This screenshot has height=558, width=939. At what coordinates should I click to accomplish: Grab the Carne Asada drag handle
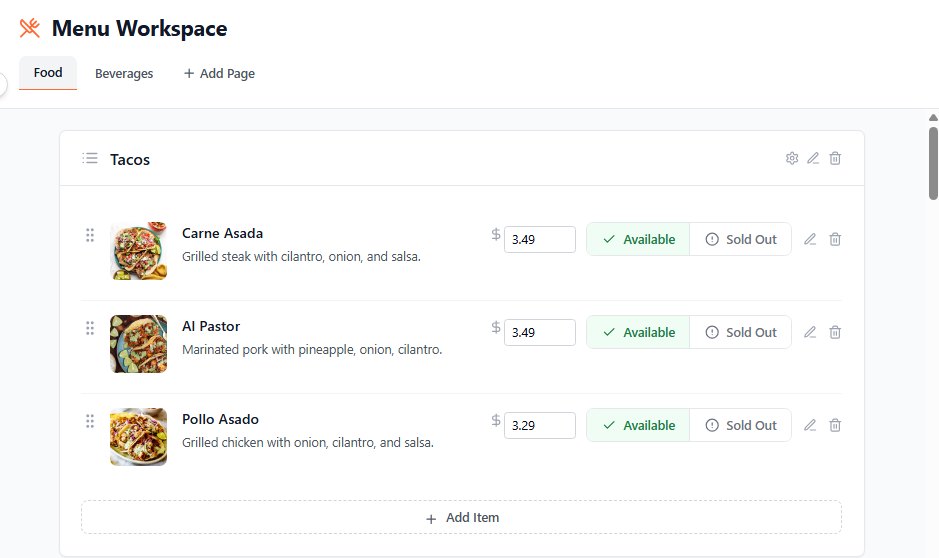tap(90, 235)
